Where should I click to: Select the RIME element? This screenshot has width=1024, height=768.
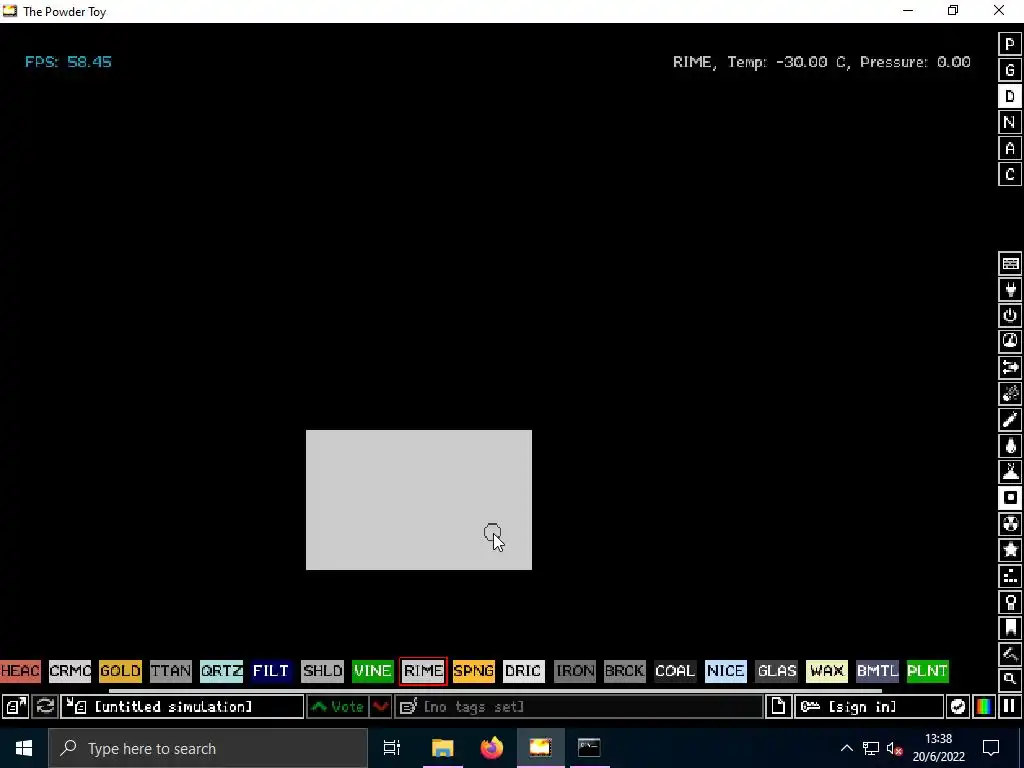[423, 671]
